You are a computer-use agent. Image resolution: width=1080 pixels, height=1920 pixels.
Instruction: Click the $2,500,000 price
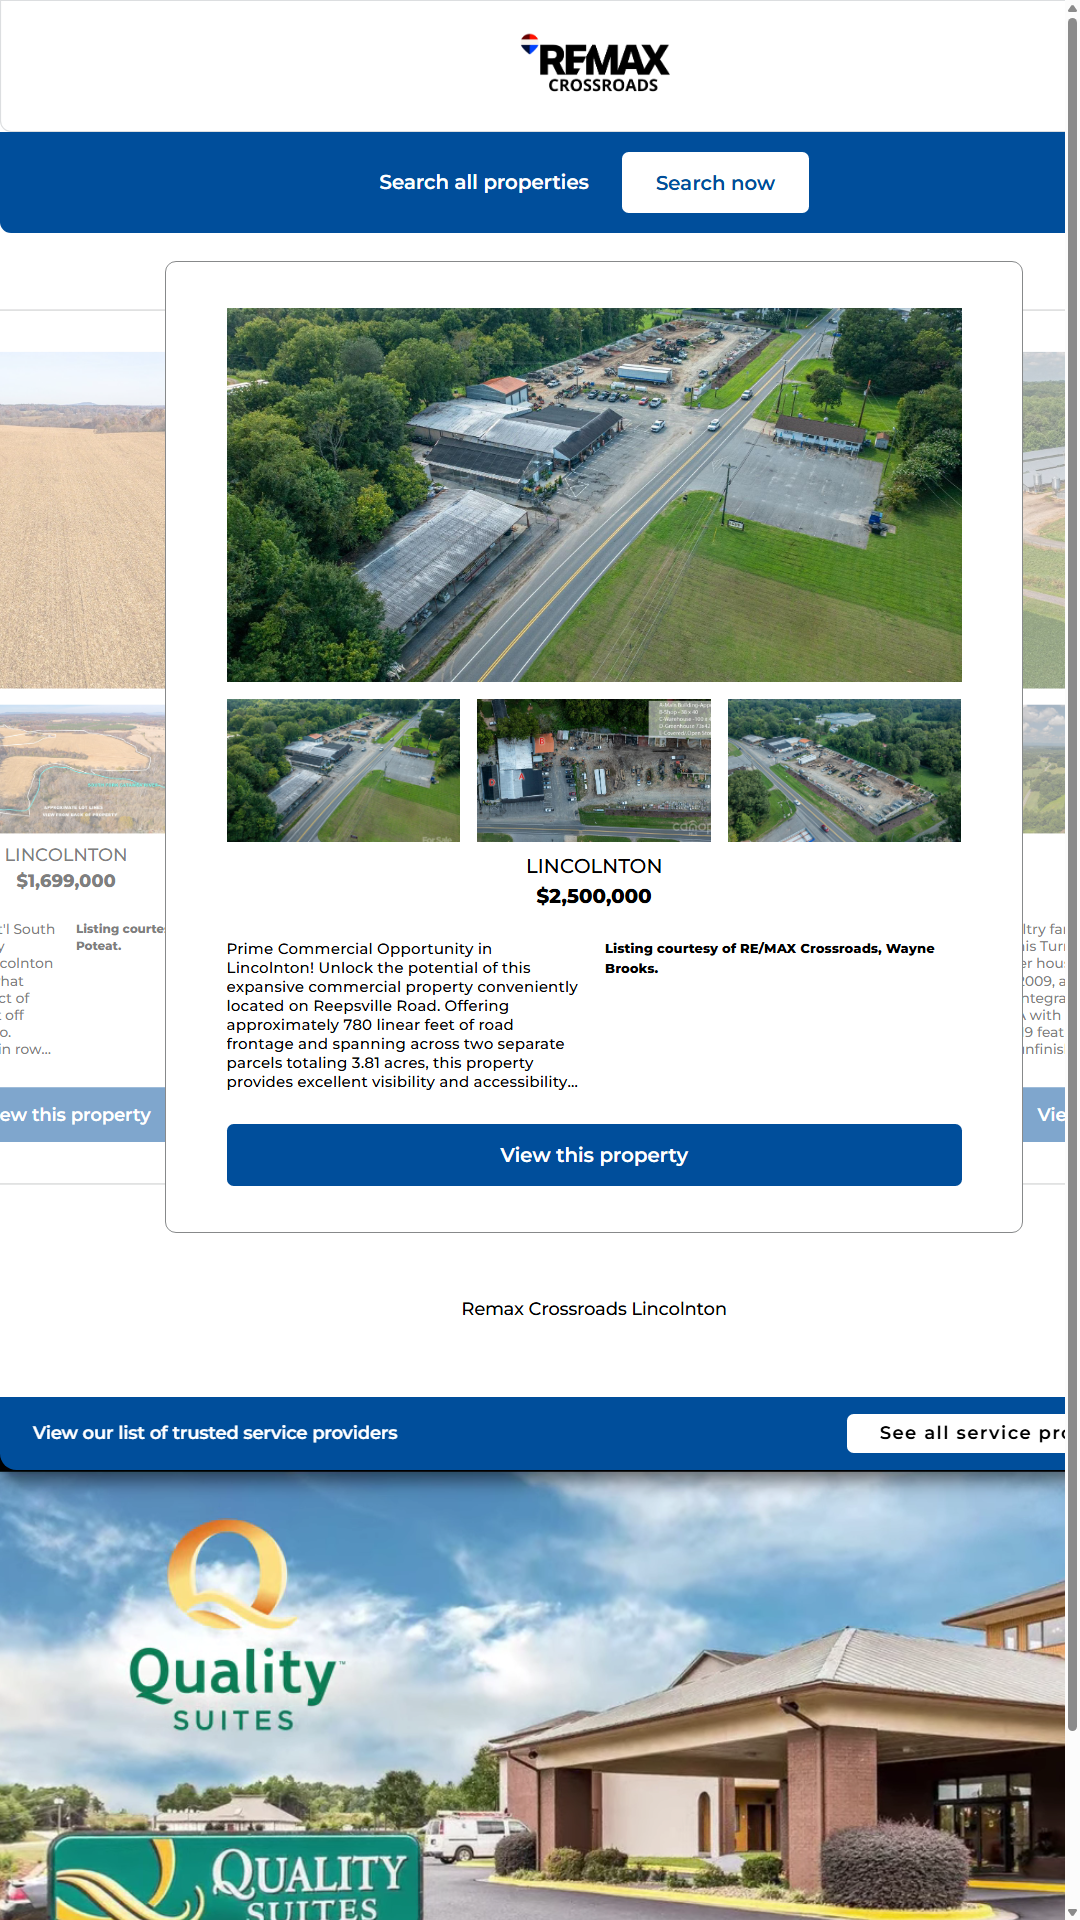(594, 896)
